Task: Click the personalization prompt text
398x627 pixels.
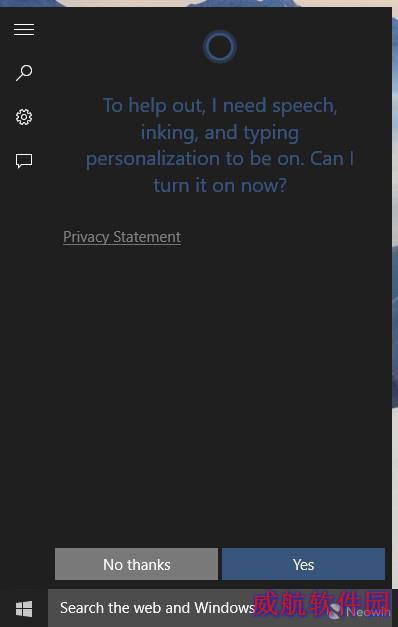Action: click(220, 145)
